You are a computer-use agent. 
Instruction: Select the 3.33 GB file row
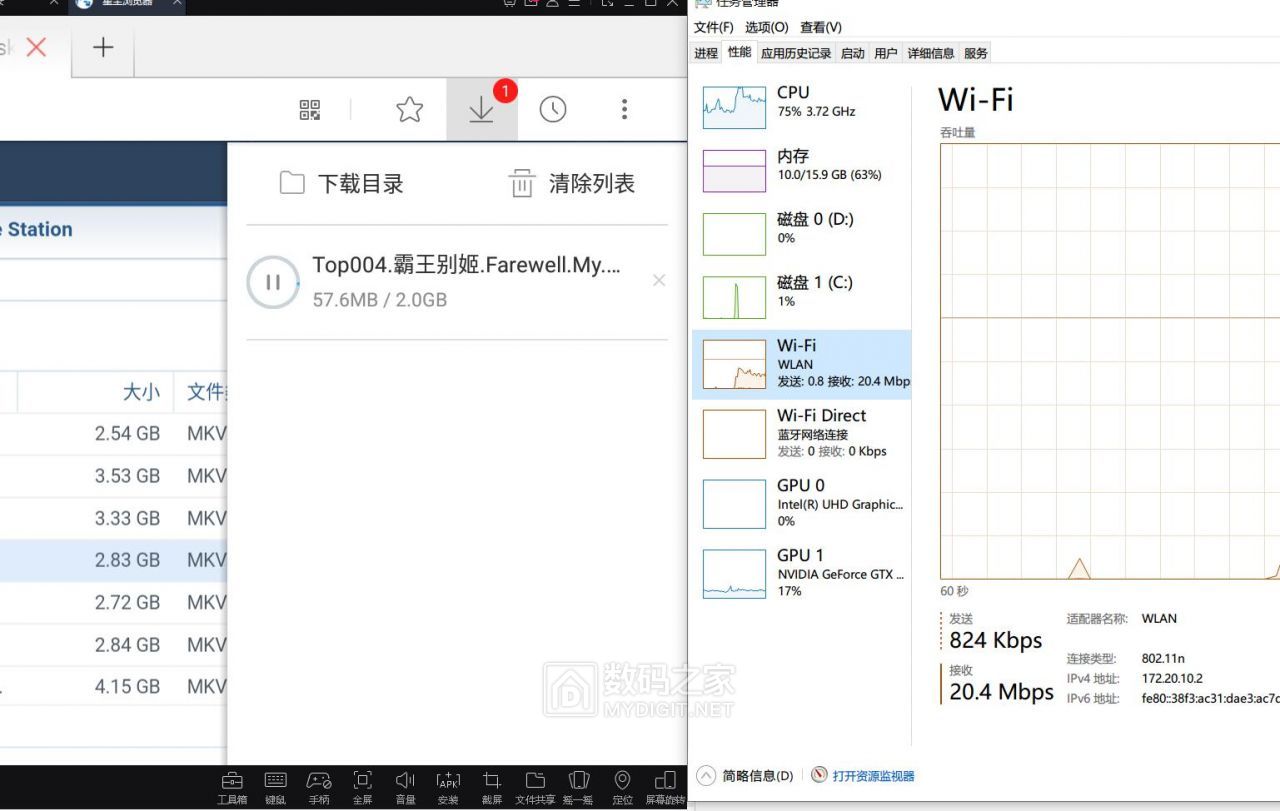tap(113, 518)
